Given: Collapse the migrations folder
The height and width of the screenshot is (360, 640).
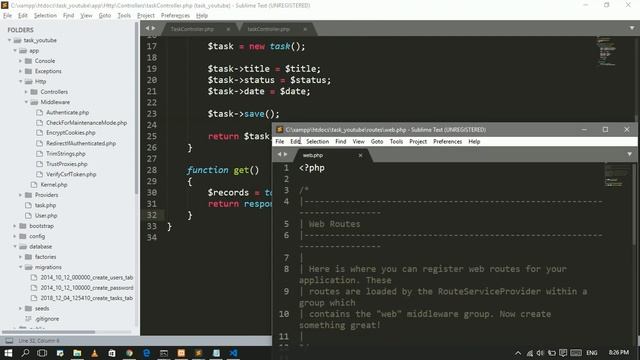Looking at the screenshot, I should pos(20,267).
